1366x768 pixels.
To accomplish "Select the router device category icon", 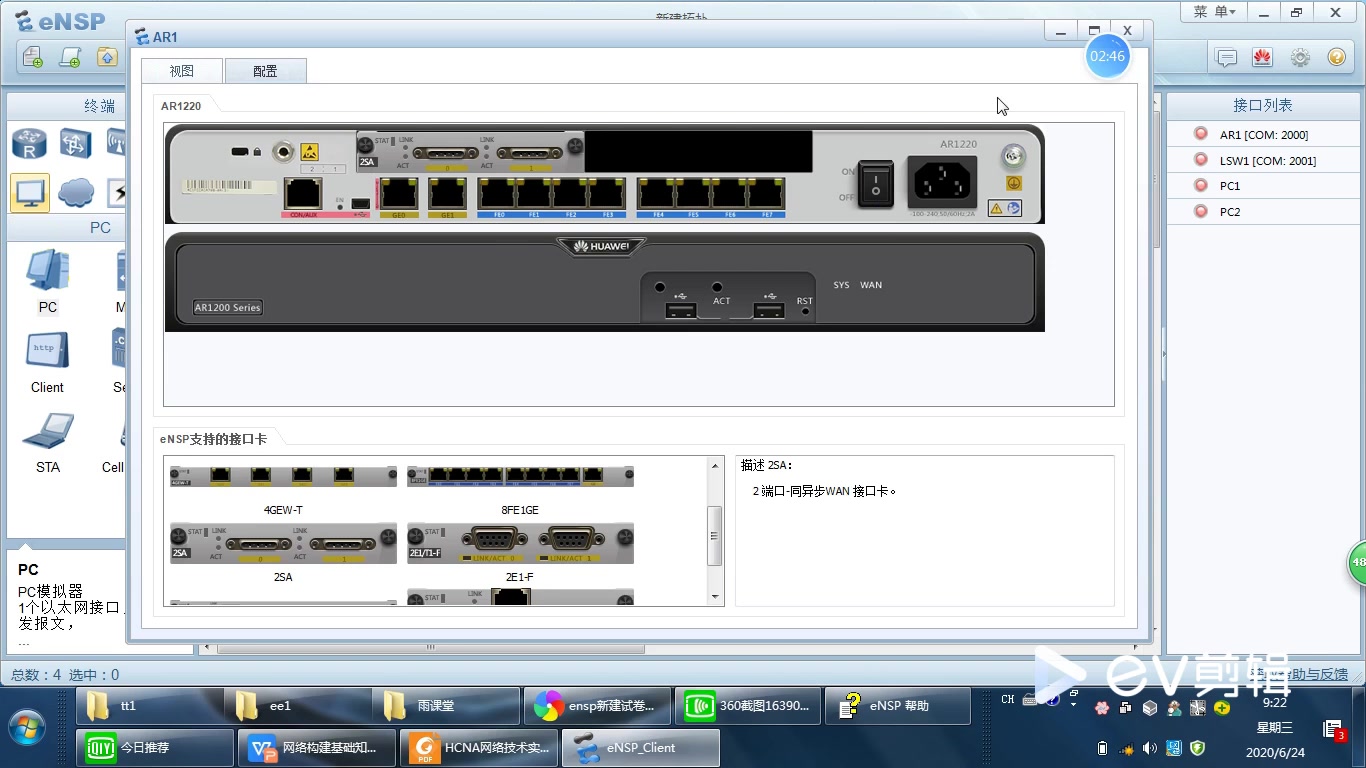I will (30, 144).
